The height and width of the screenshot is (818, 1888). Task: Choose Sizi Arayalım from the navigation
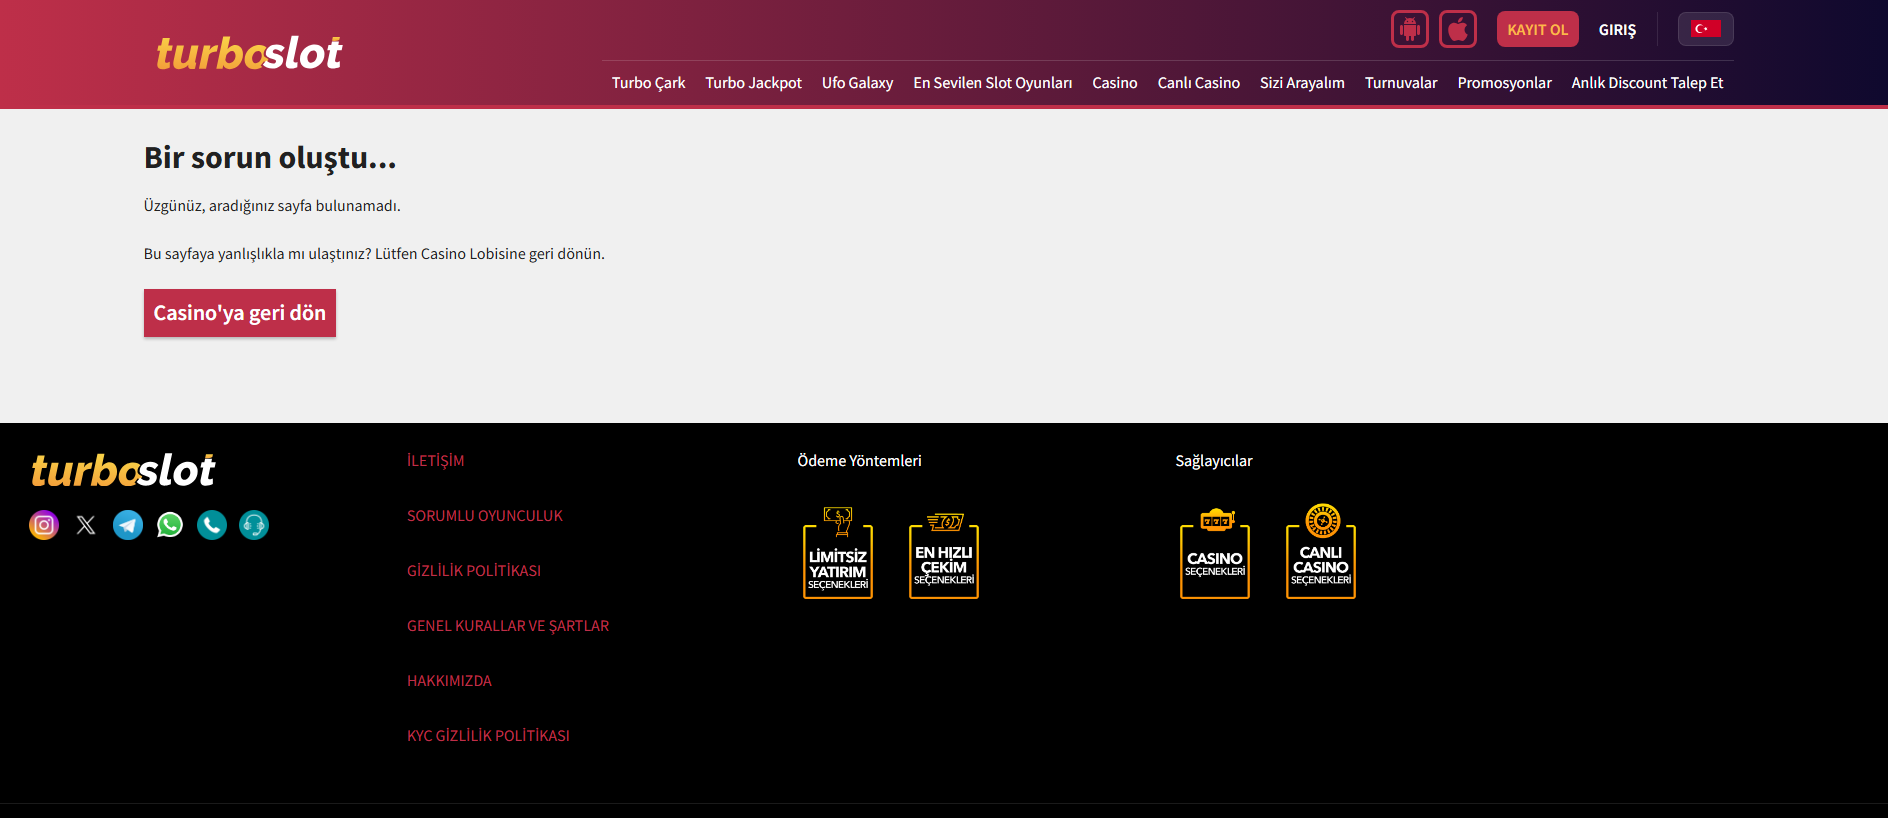click(1302, 83)
